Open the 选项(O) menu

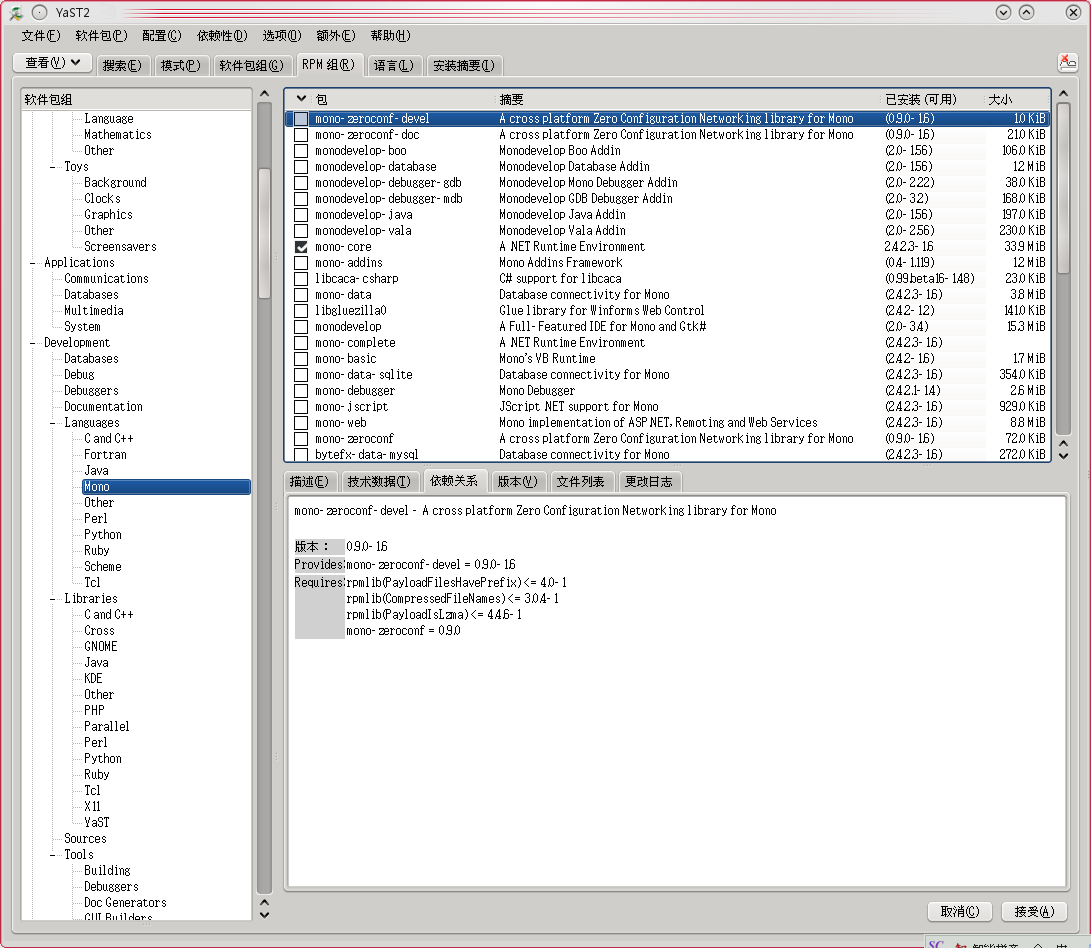(x=282, y=35)
